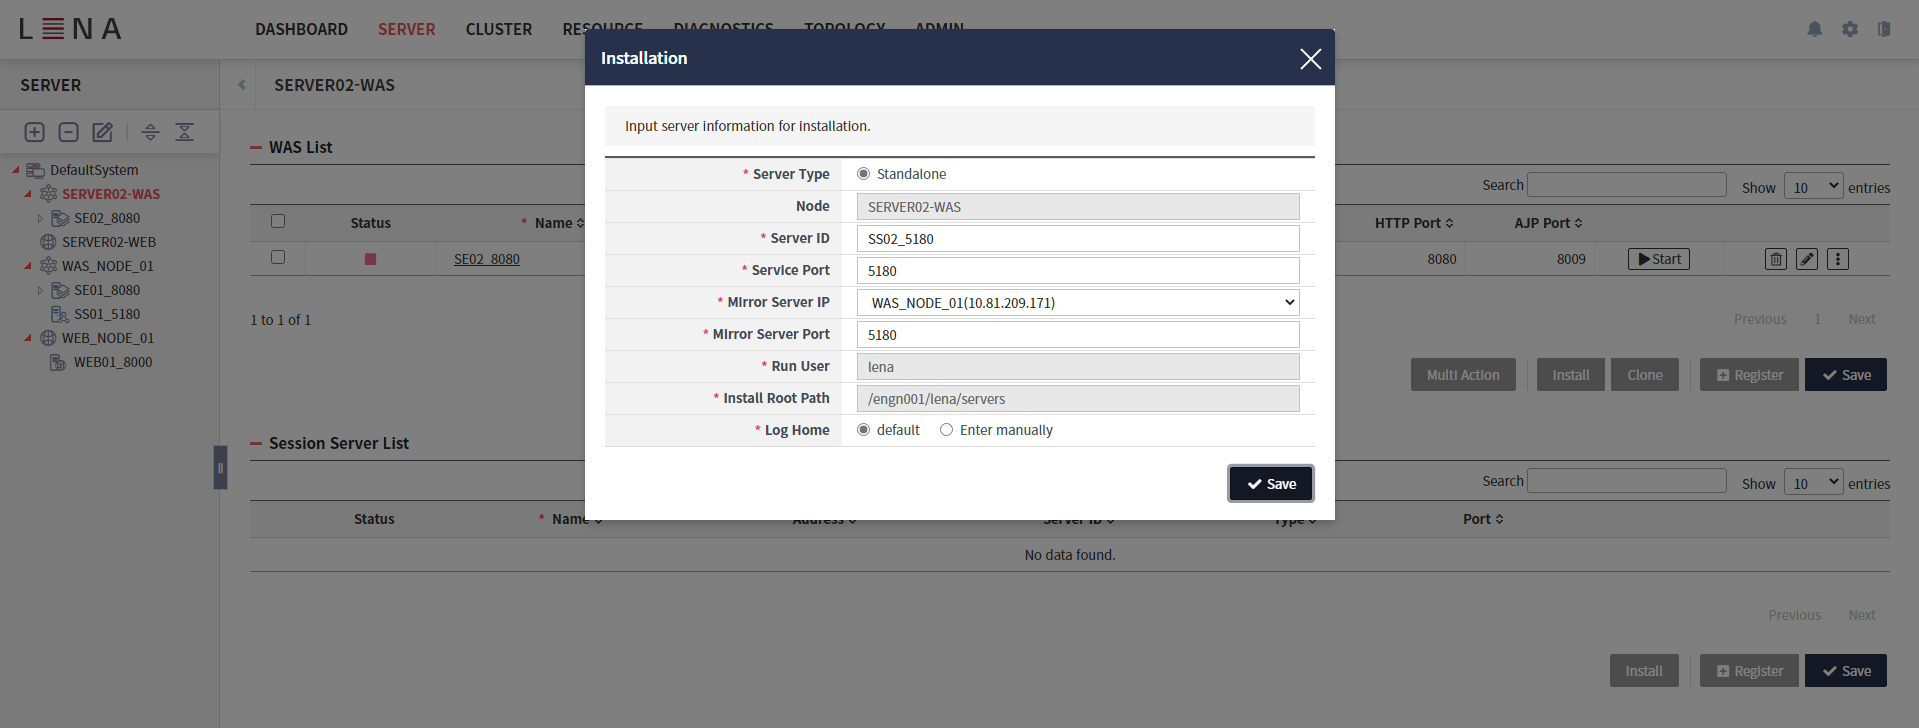This screenshot has width=1919, height=728.
Task: Click the add (plus) icon in the server tree toolbar
Action: pos(35,132)
